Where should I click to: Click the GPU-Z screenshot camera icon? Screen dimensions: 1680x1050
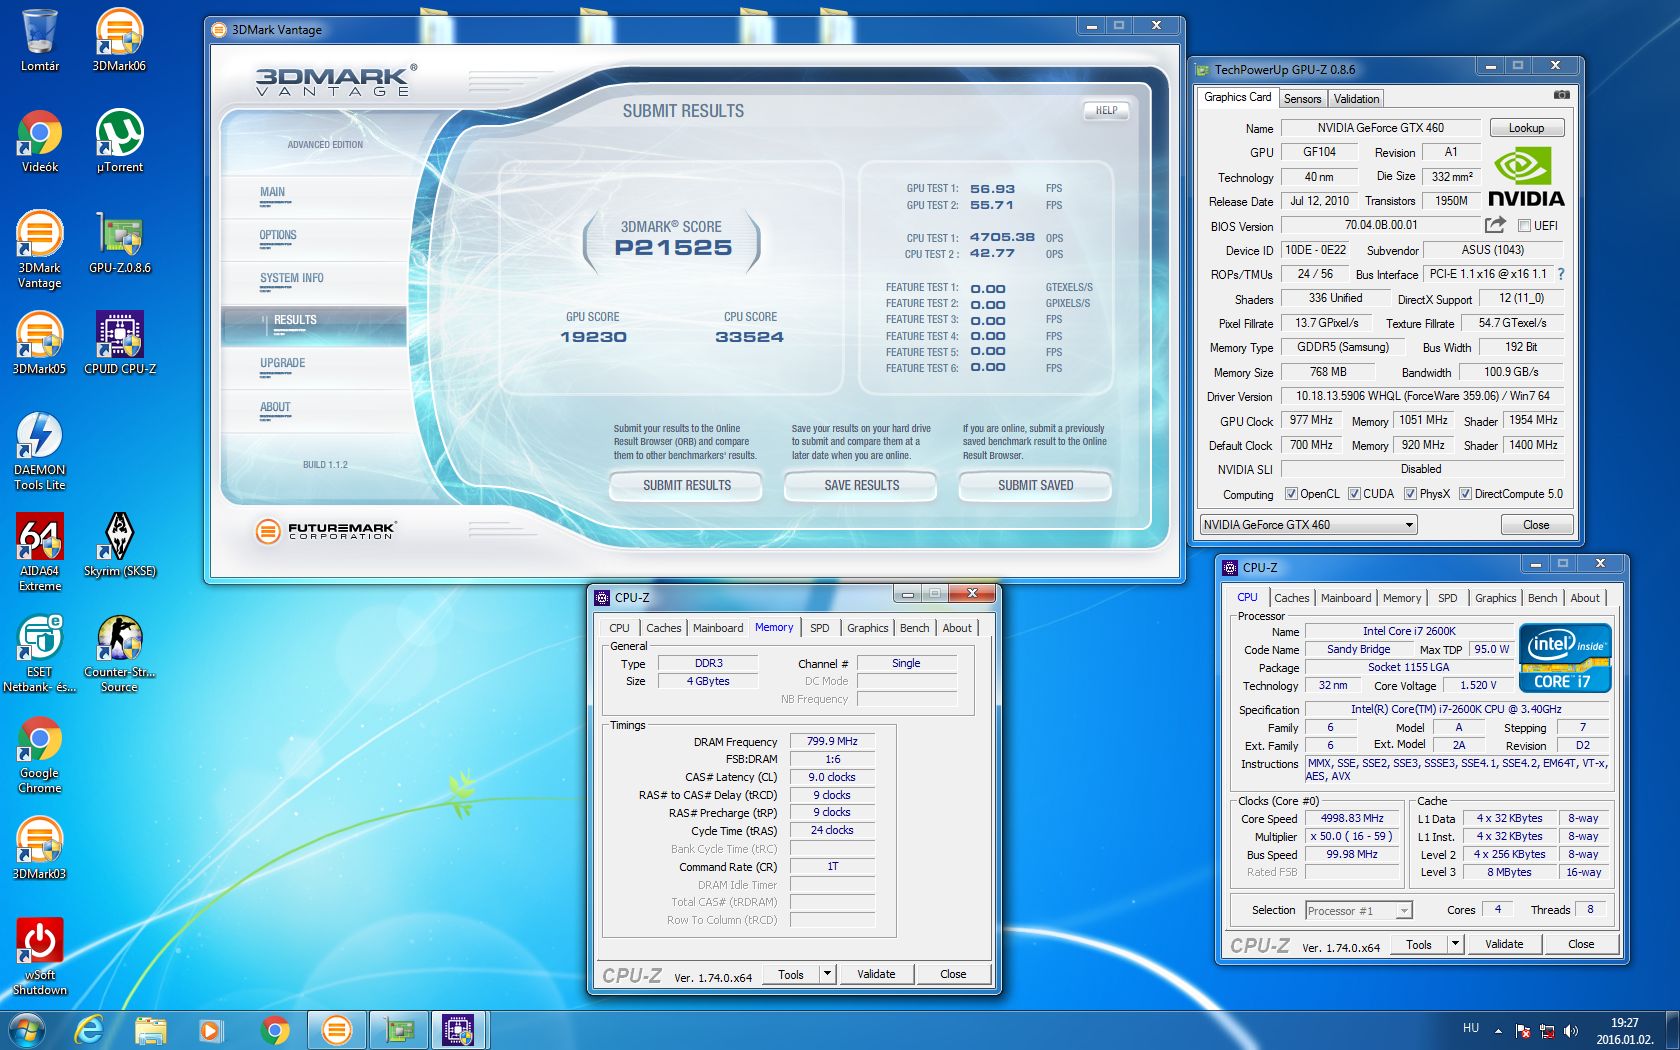click(1561, 95)
